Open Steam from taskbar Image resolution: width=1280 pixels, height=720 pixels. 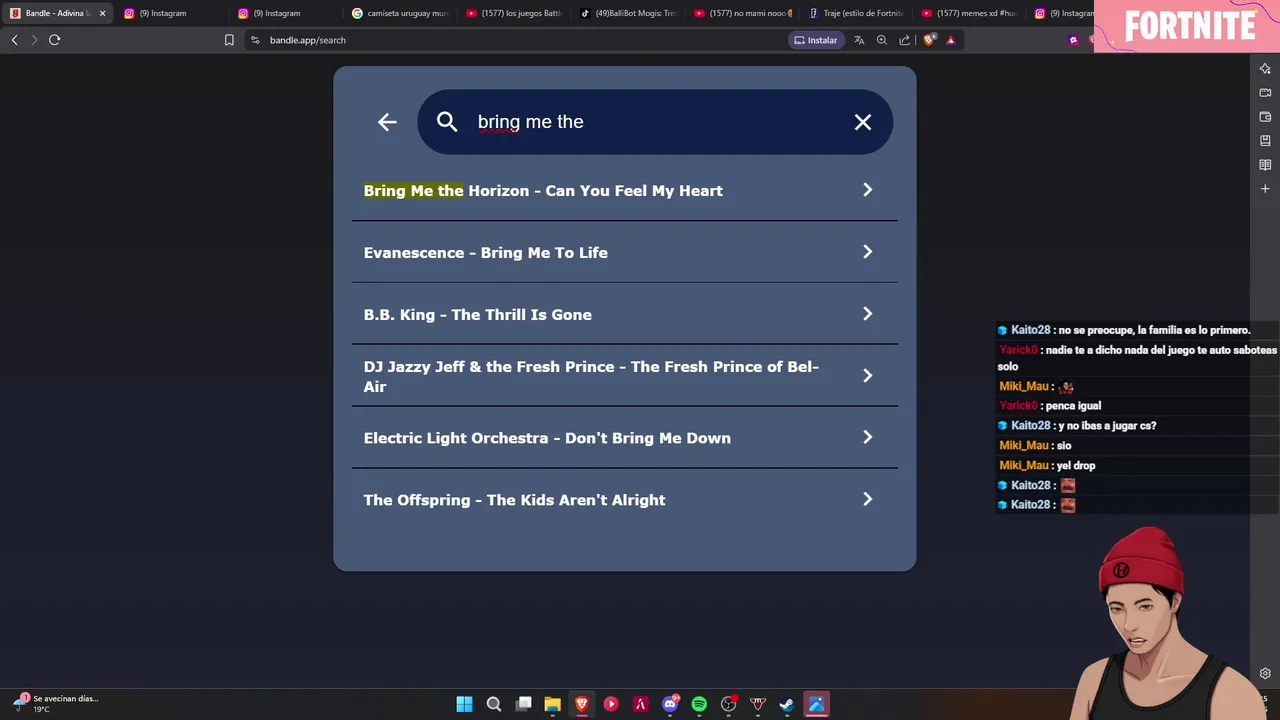pyautogui.click(x=787, y=704)
